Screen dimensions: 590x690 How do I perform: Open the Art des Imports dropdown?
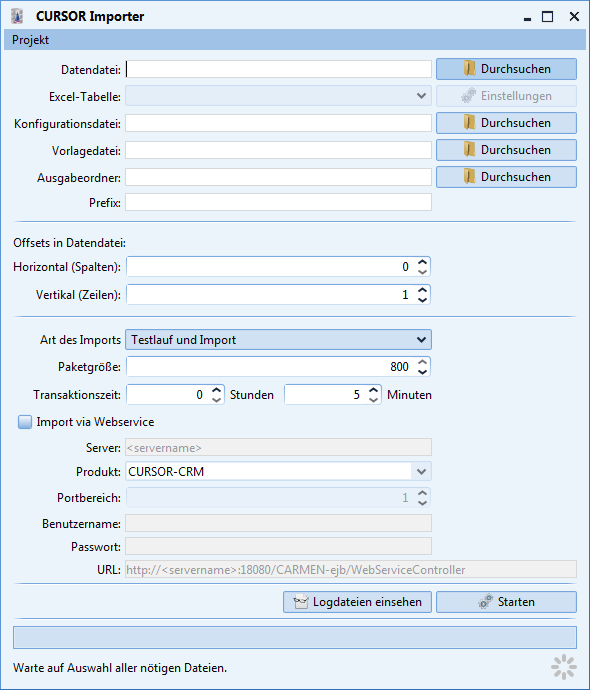(x=279, y=340)
